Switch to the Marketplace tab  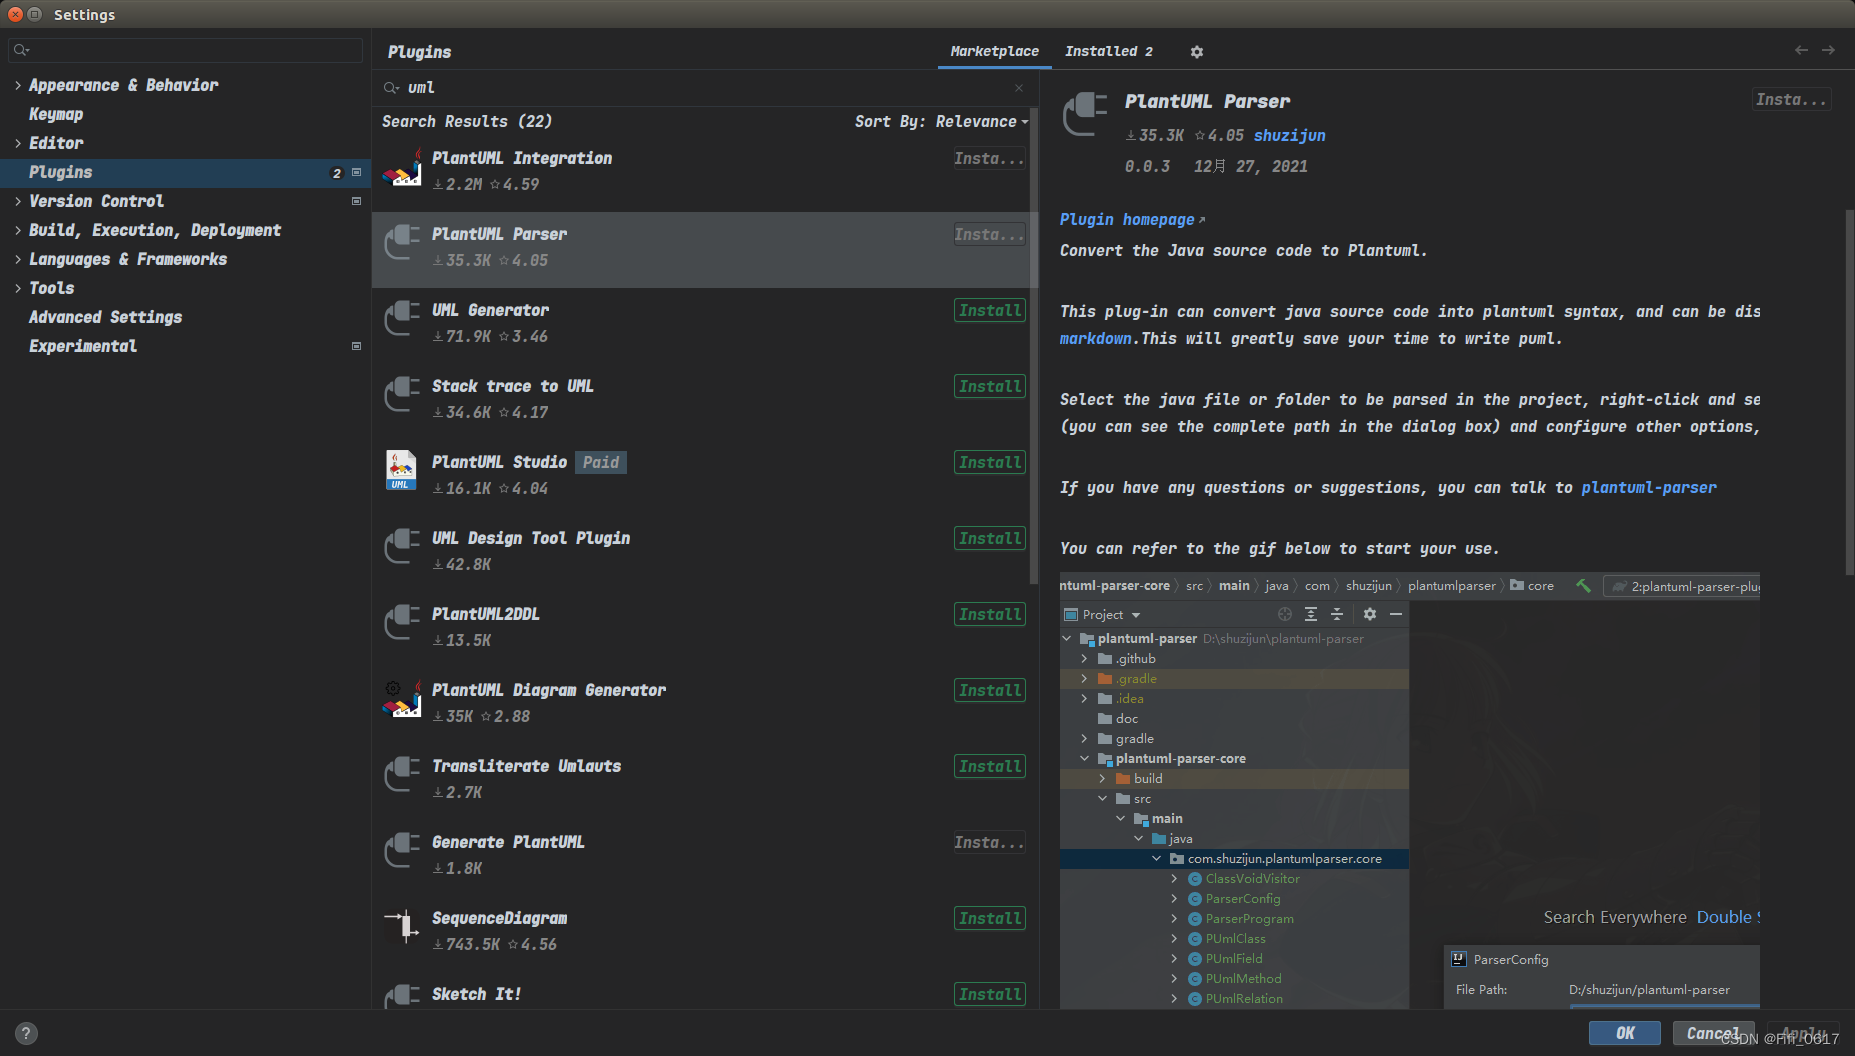994,51
